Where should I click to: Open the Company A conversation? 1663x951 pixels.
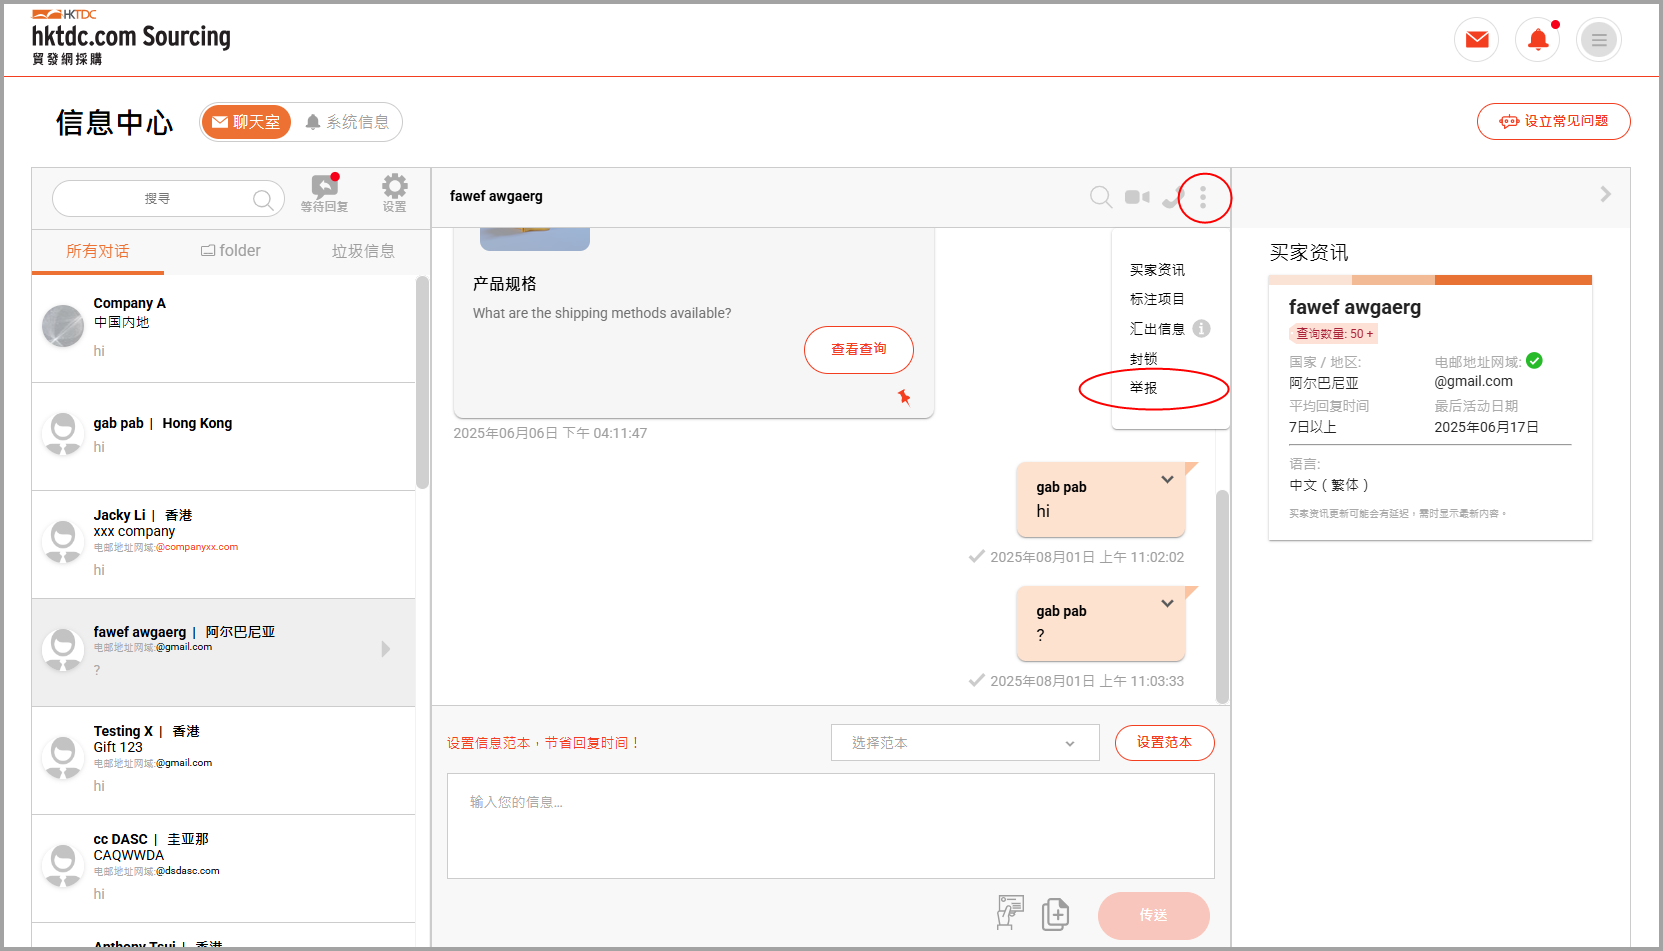[x=223, y=328]
